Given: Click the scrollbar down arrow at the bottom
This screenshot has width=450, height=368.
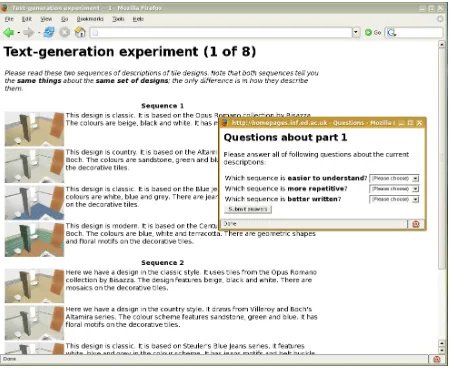Looking at the screenshot, I should click(x=442, y=350).
